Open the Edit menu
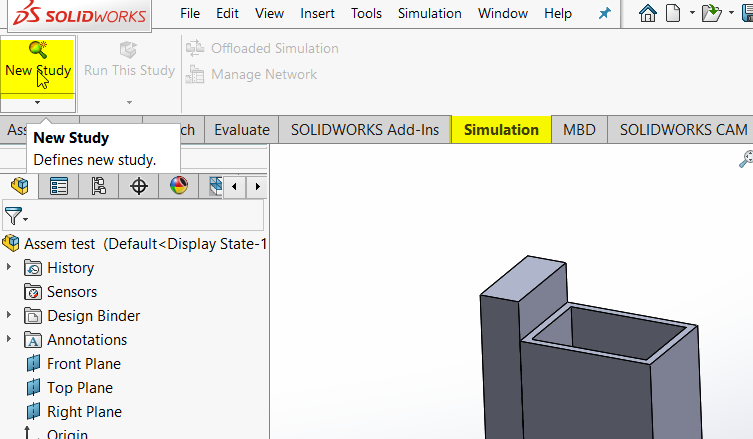Screen dimensions: 753x439 point(227,13)
